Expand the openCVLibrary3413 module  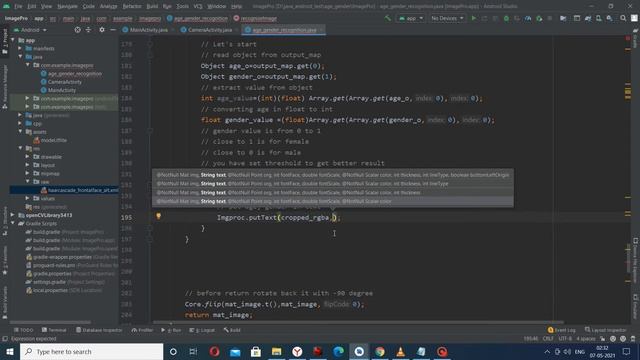(13, 215)
